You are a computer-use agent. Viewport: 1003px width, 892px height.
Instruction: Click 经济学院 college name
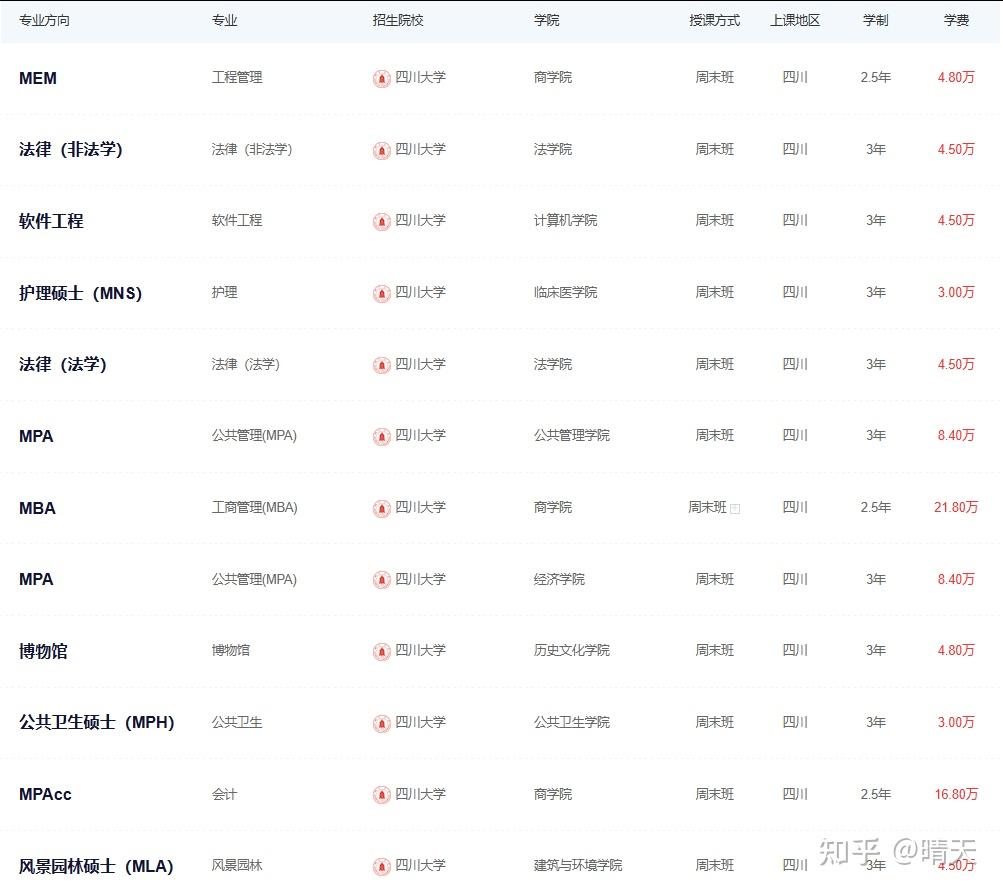[559, 579]
